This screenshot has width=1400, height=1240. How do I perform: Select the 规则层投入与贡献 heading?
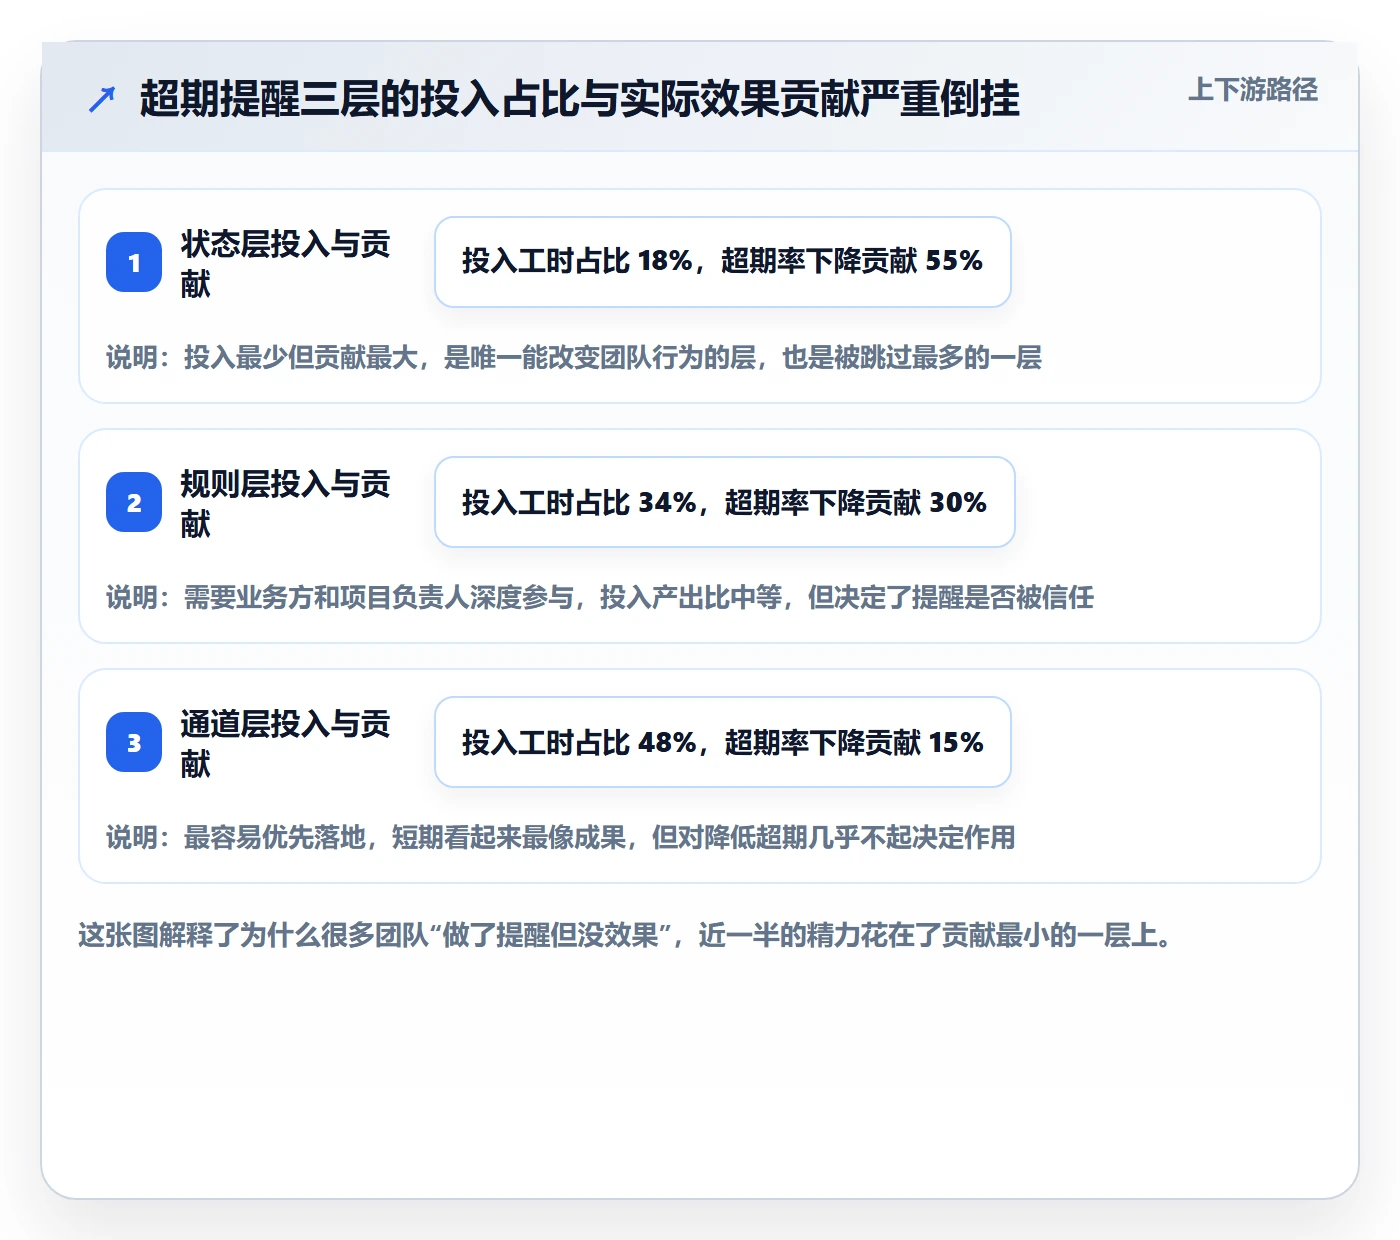(285, 503)
